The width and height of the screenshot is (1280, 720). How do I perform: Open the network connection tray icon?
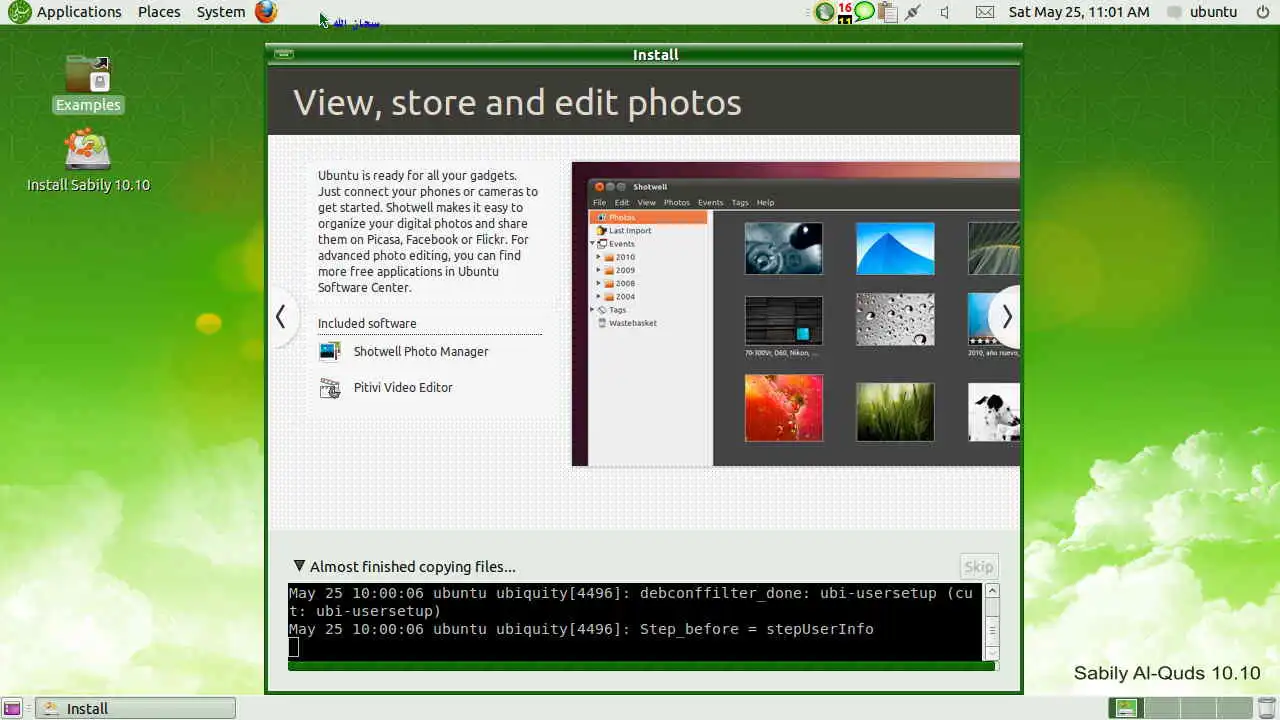point(912,12)
